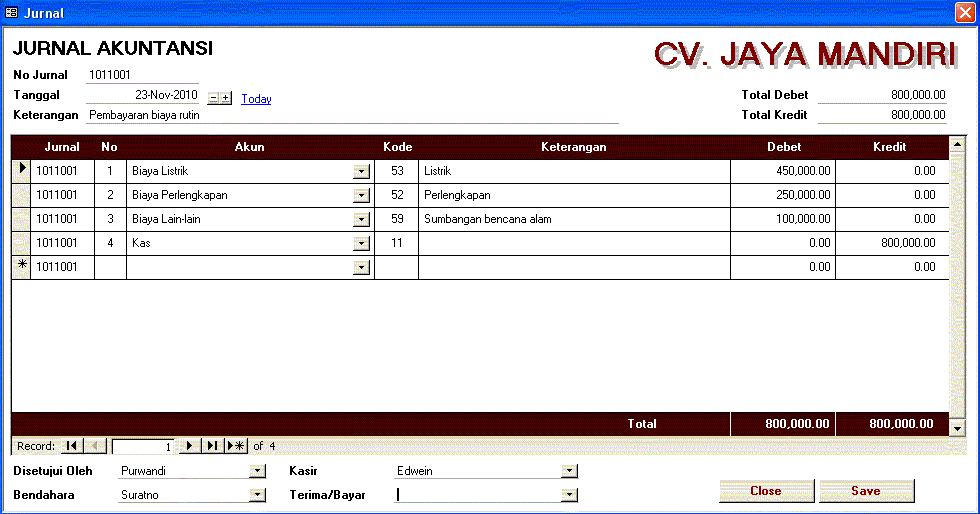Click Kode cell 11
The image size is (980, 514).
point(397,243)
